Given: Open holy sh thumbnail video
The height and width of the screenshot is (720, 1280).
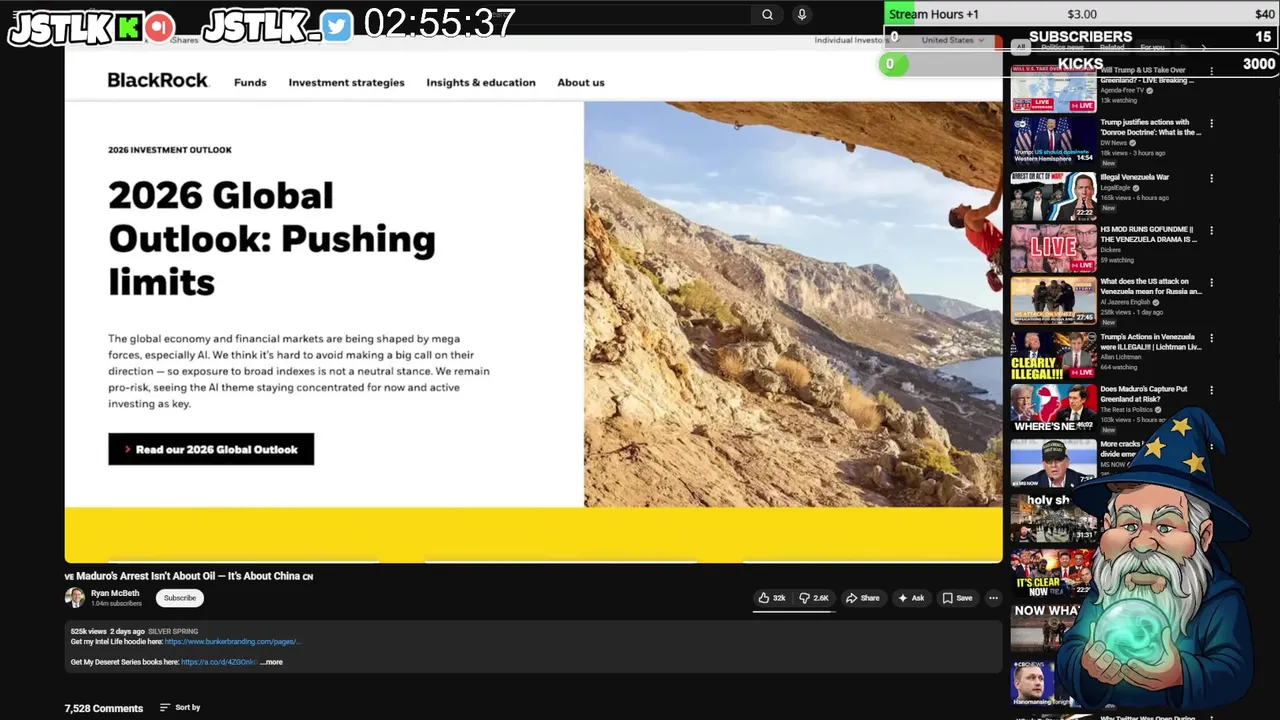Looking at the screenshot, I should coord(1053,516).
